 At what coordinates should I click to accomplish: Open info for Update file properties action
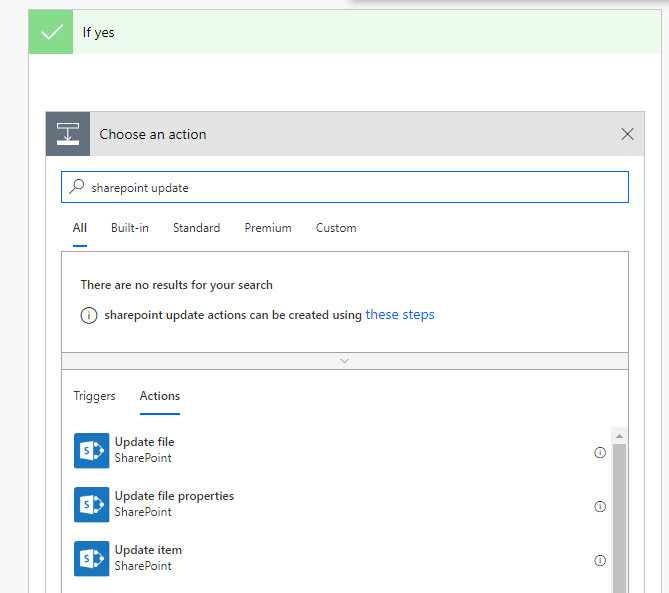(x=600, y=506)
